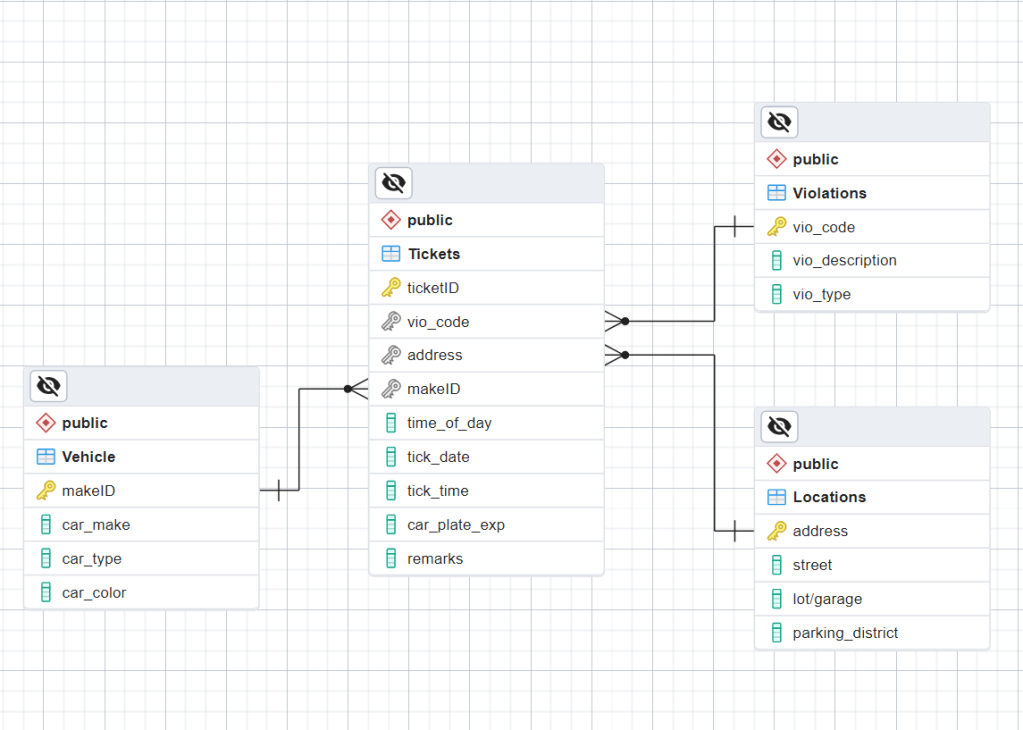Click the remarks column in Tickets
The width and height of the screenshot is (1023, 730).
pyautogui.click(x=435, y=559)
